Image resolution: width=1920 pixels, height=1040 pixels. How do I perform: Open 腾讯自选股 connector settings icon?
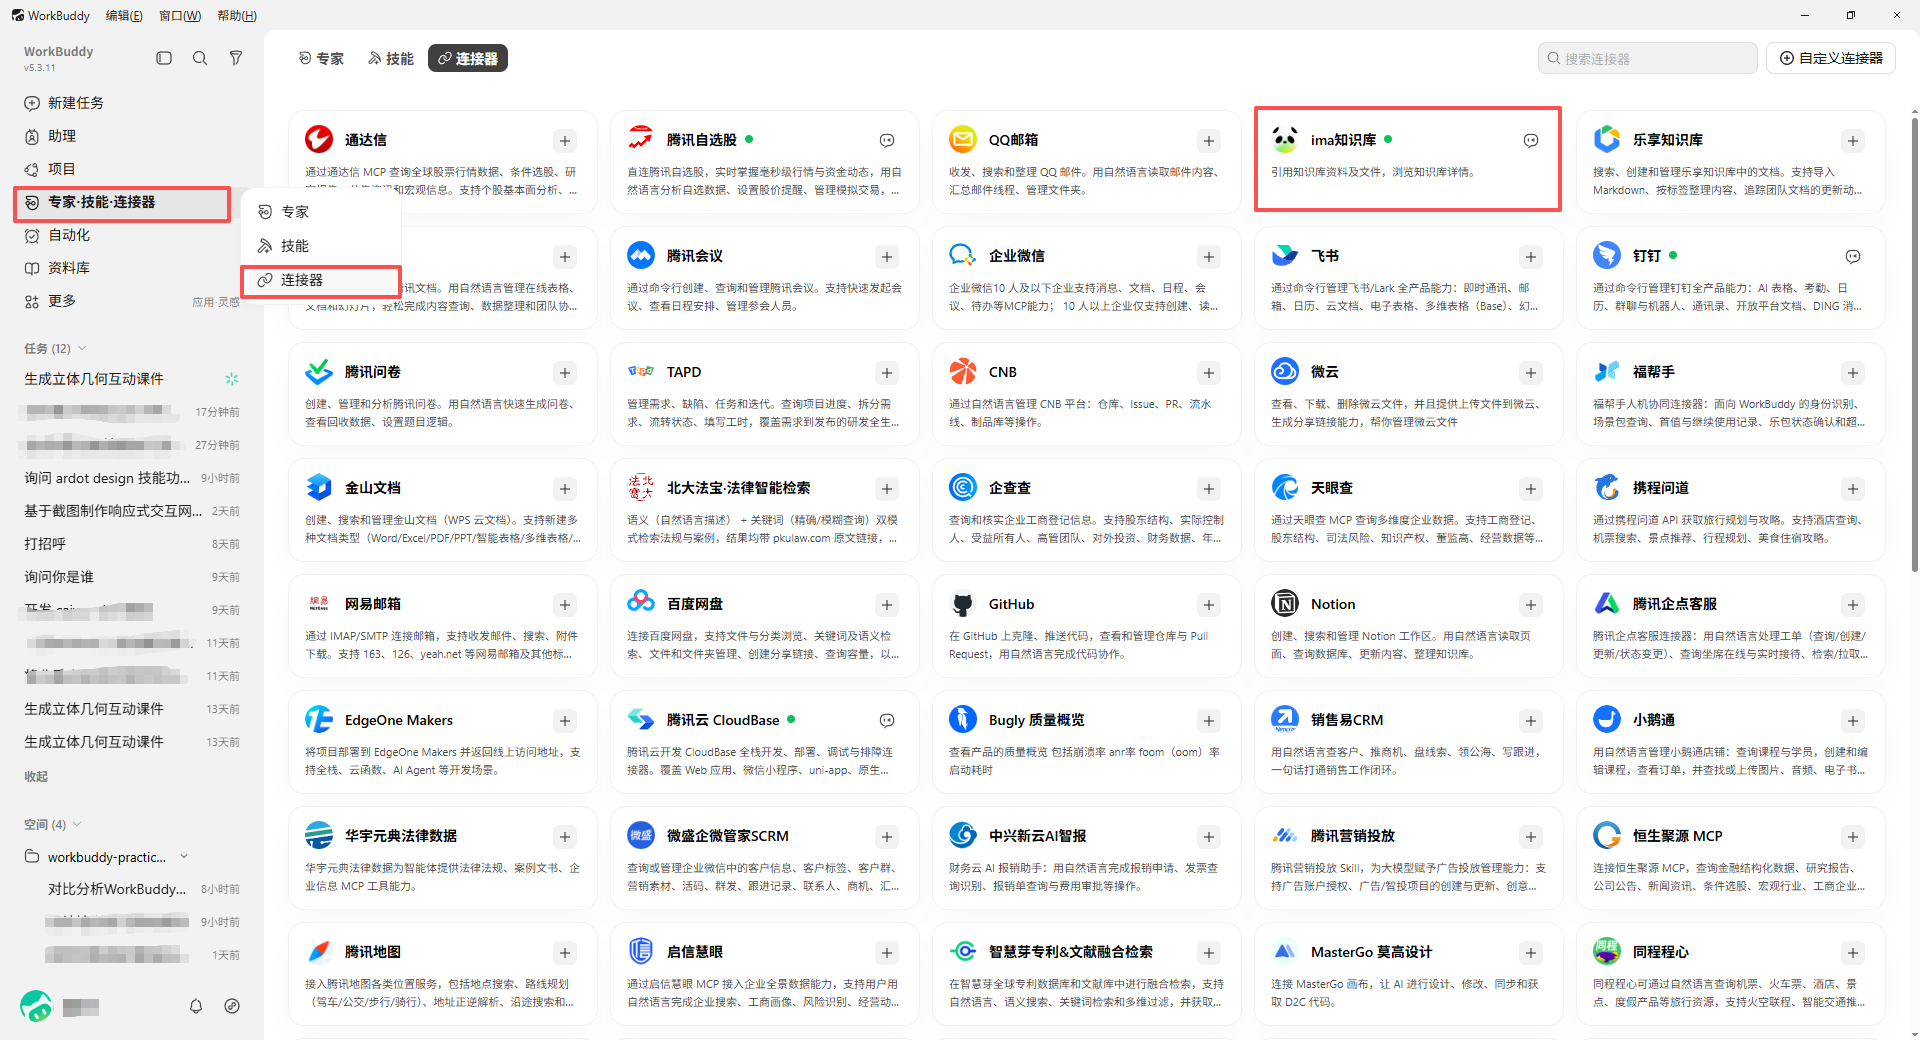(887, 141)
